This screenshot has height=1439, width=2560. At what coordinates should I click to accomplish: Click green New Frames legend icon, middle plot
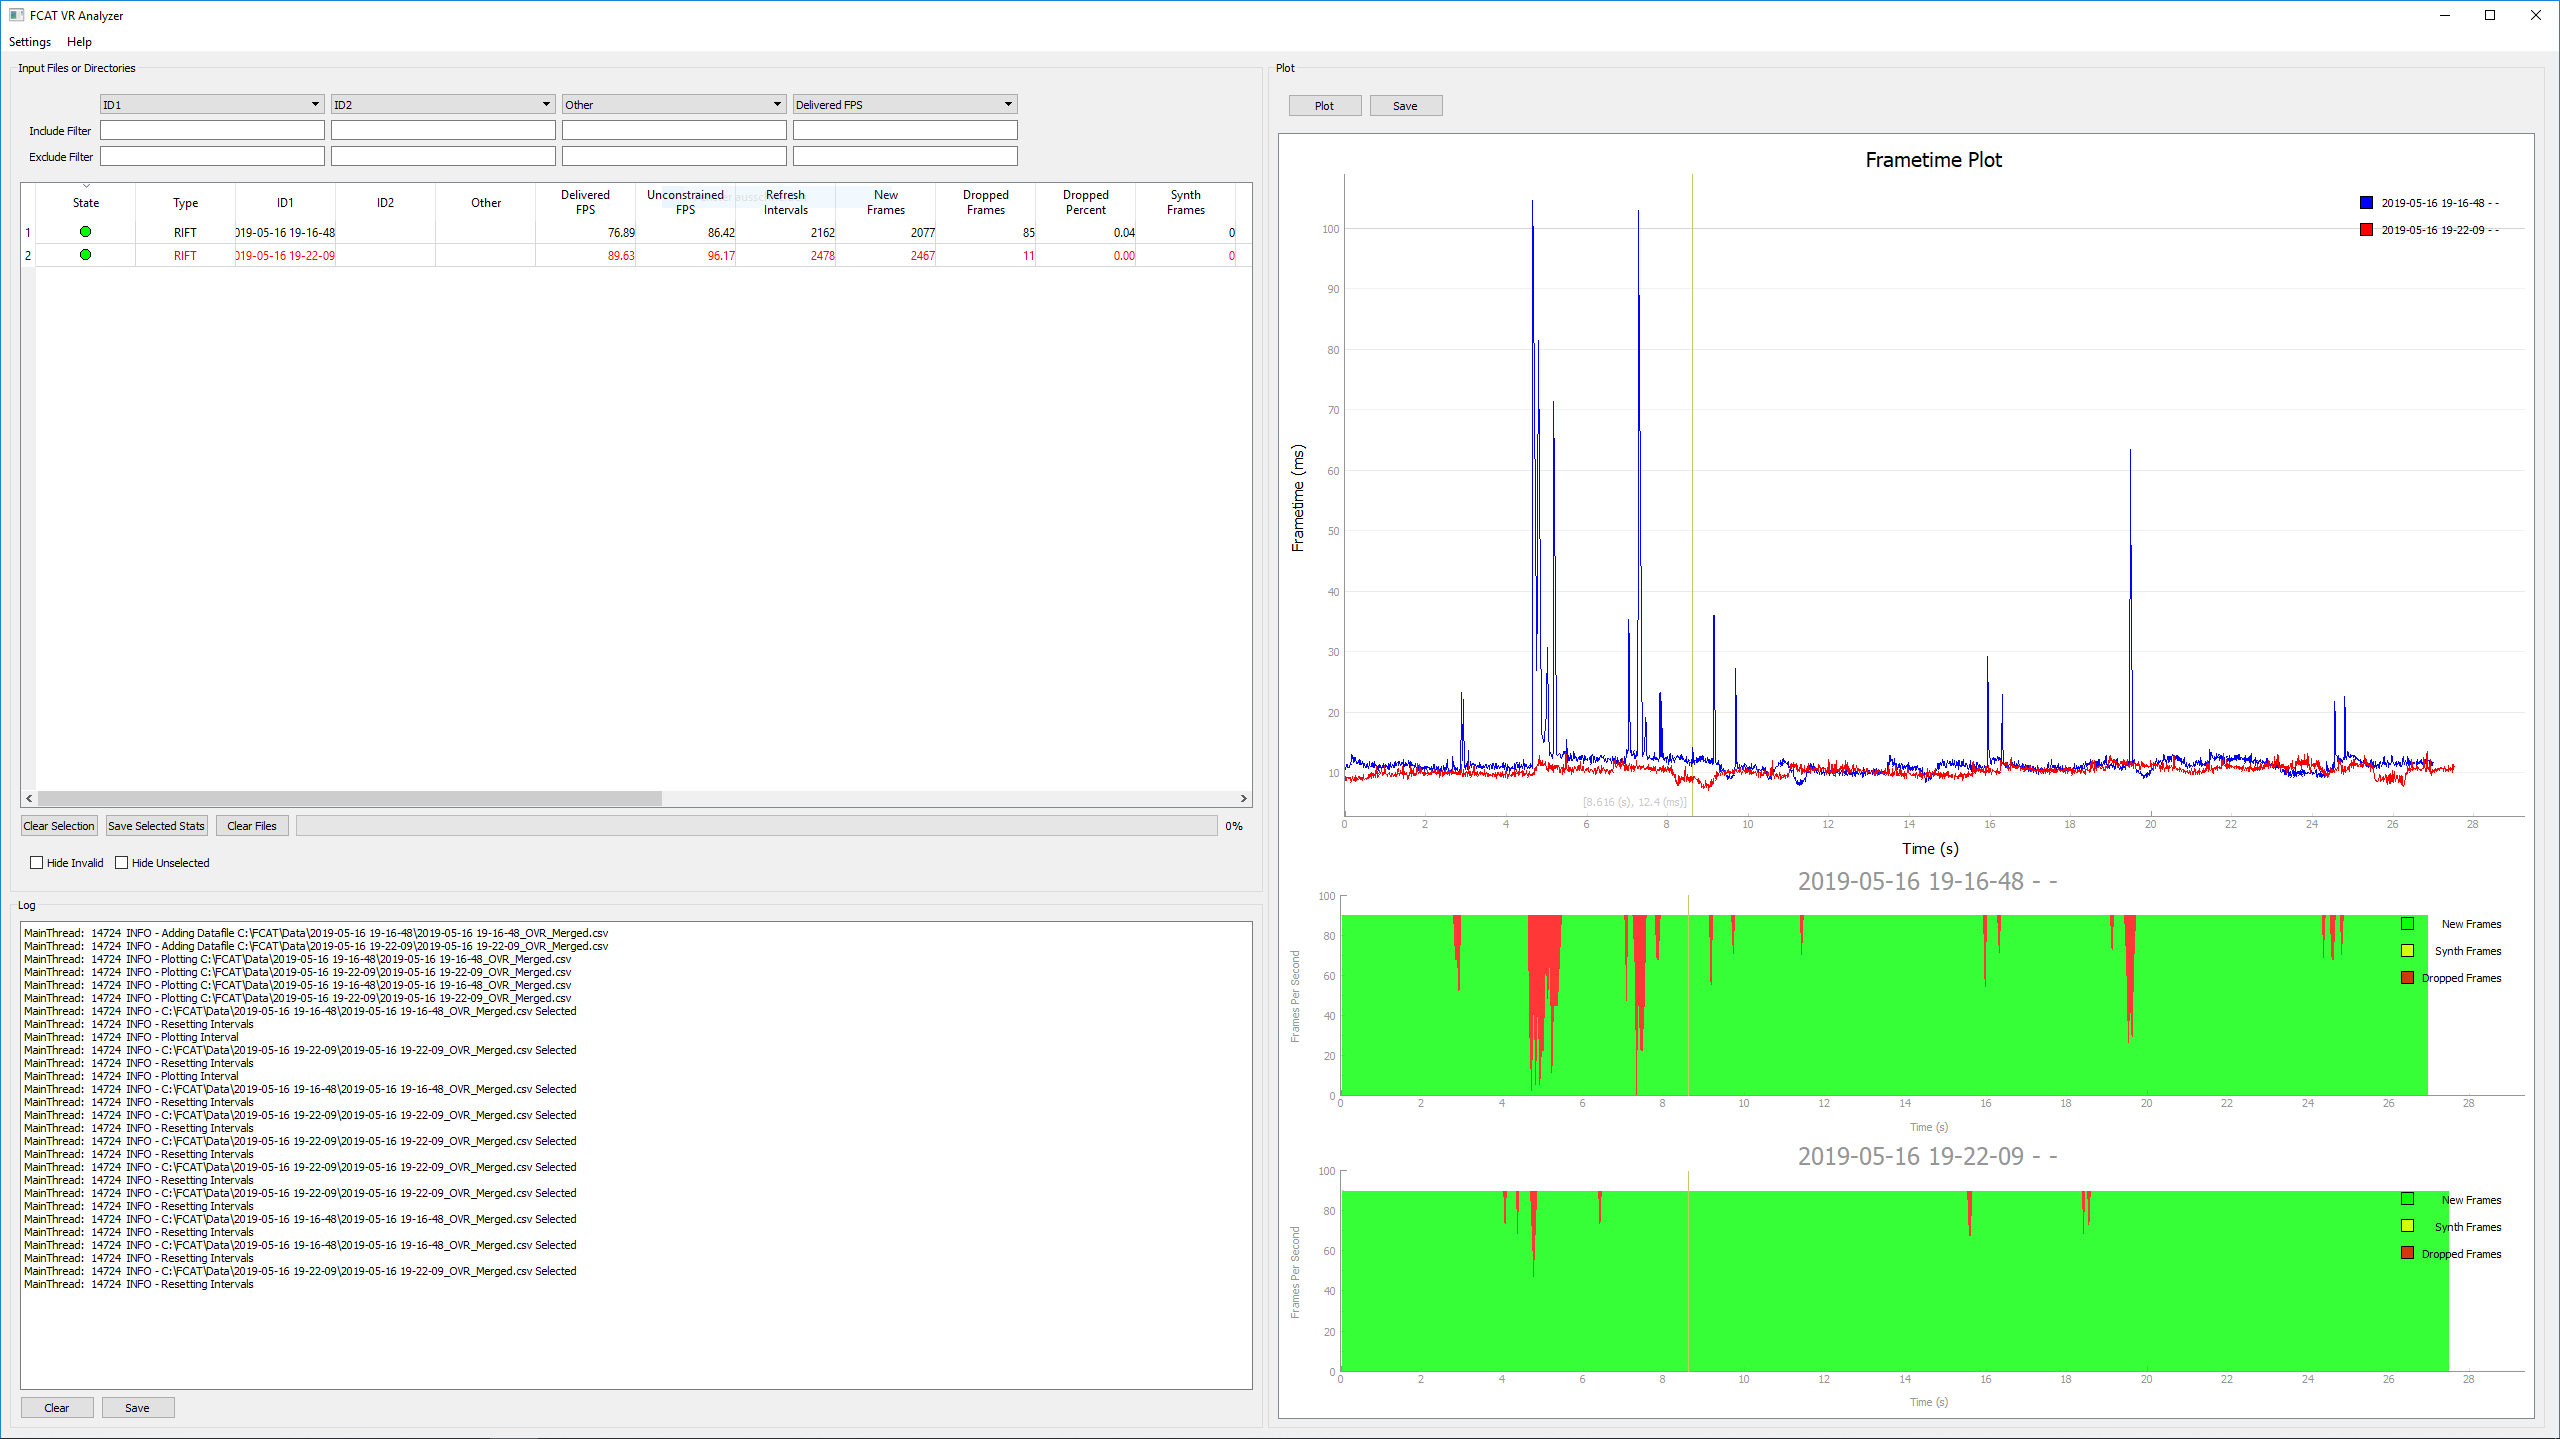click(x=2407, y=924)
